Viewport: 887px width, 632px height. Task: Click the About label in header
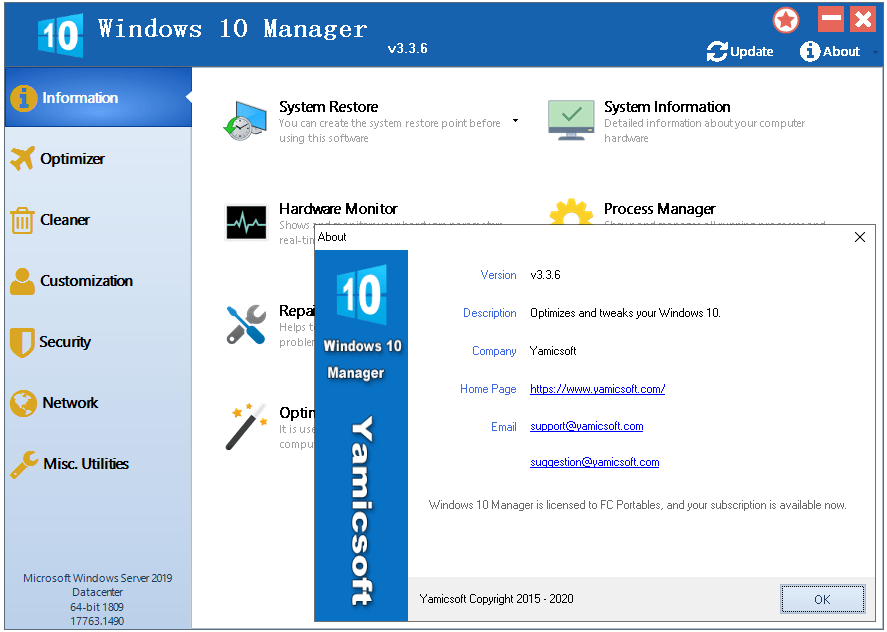[841, 51]
